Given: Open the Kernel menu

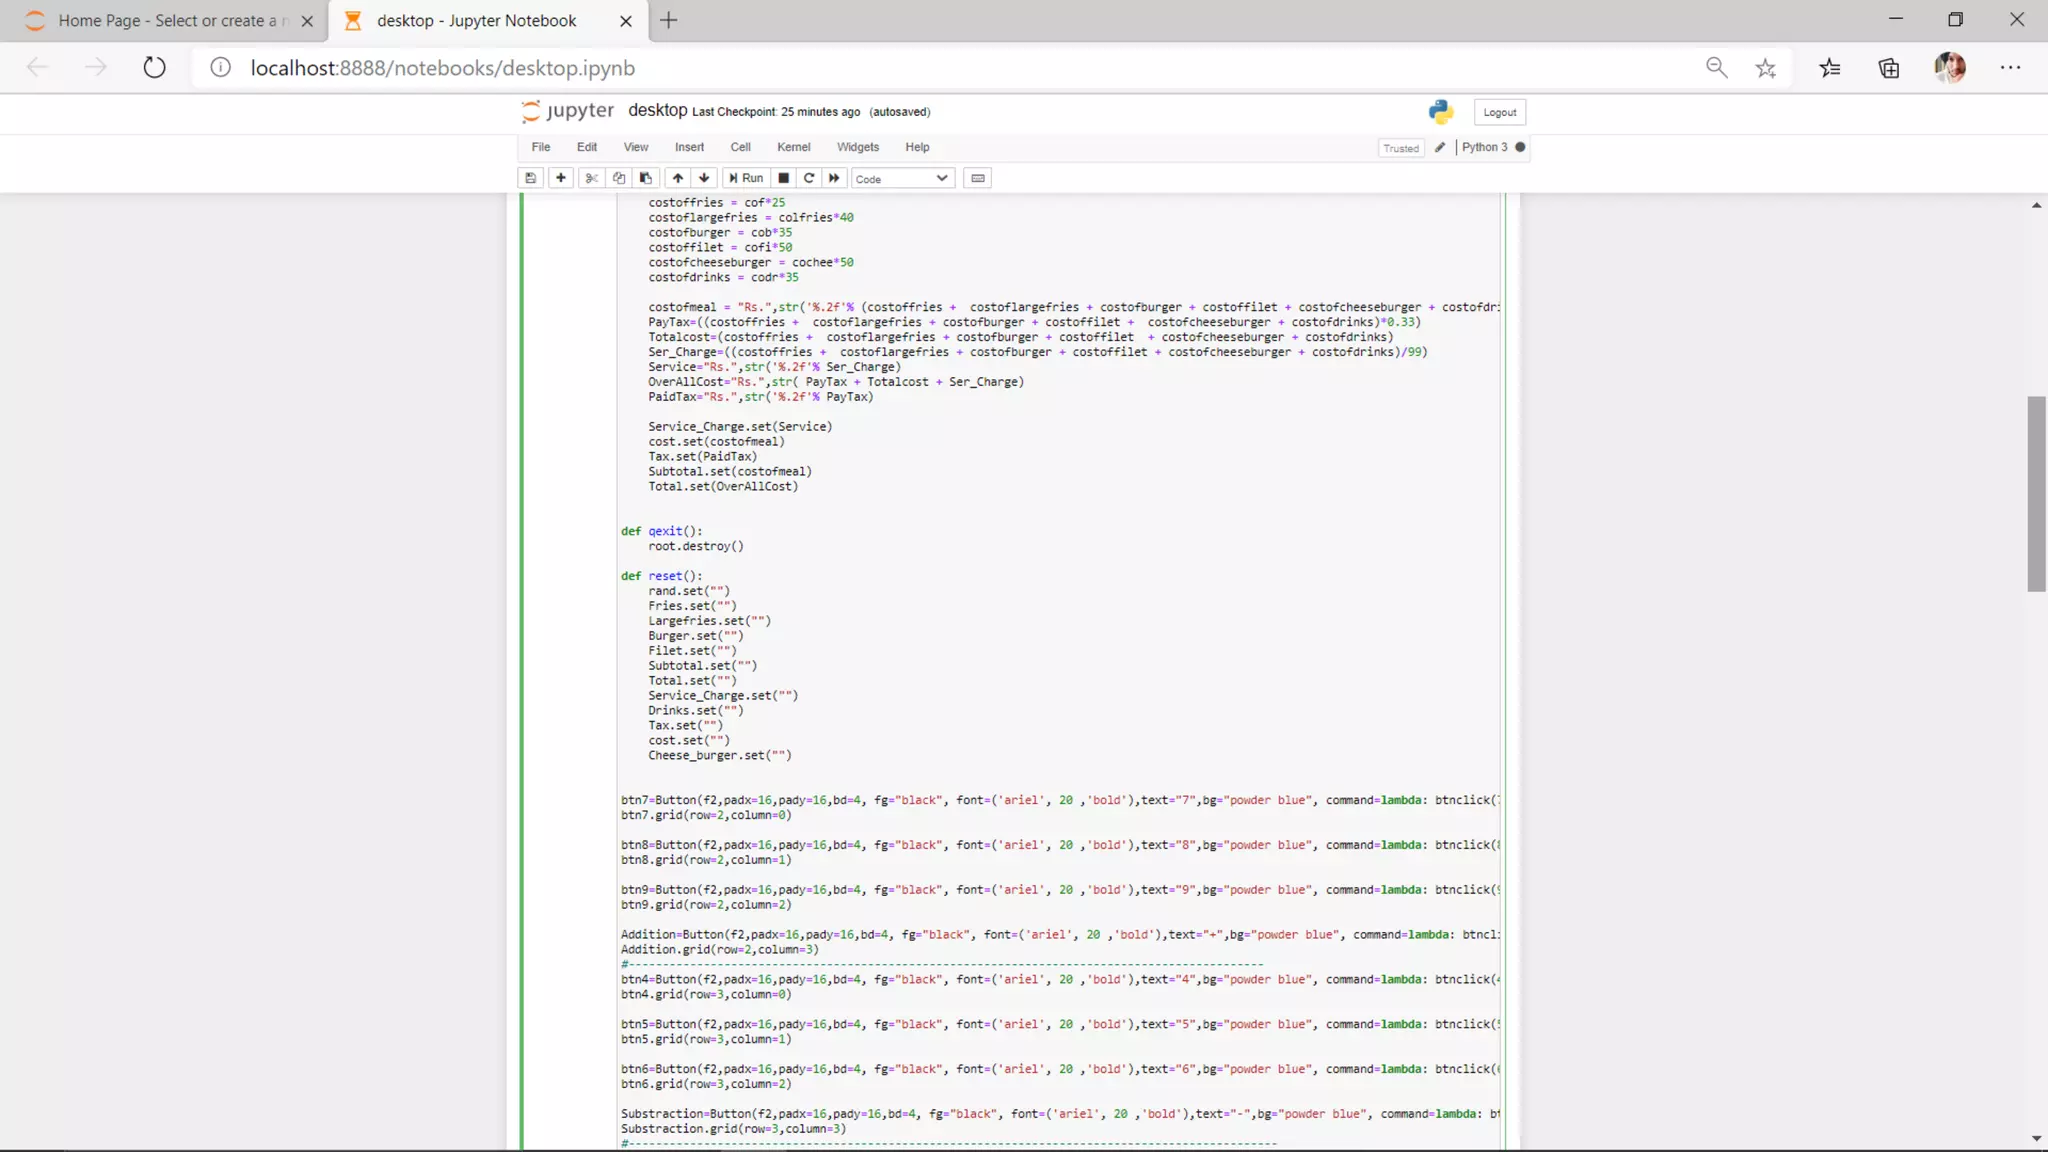Looking at the screenshot, I should click(x=793, y=147).
